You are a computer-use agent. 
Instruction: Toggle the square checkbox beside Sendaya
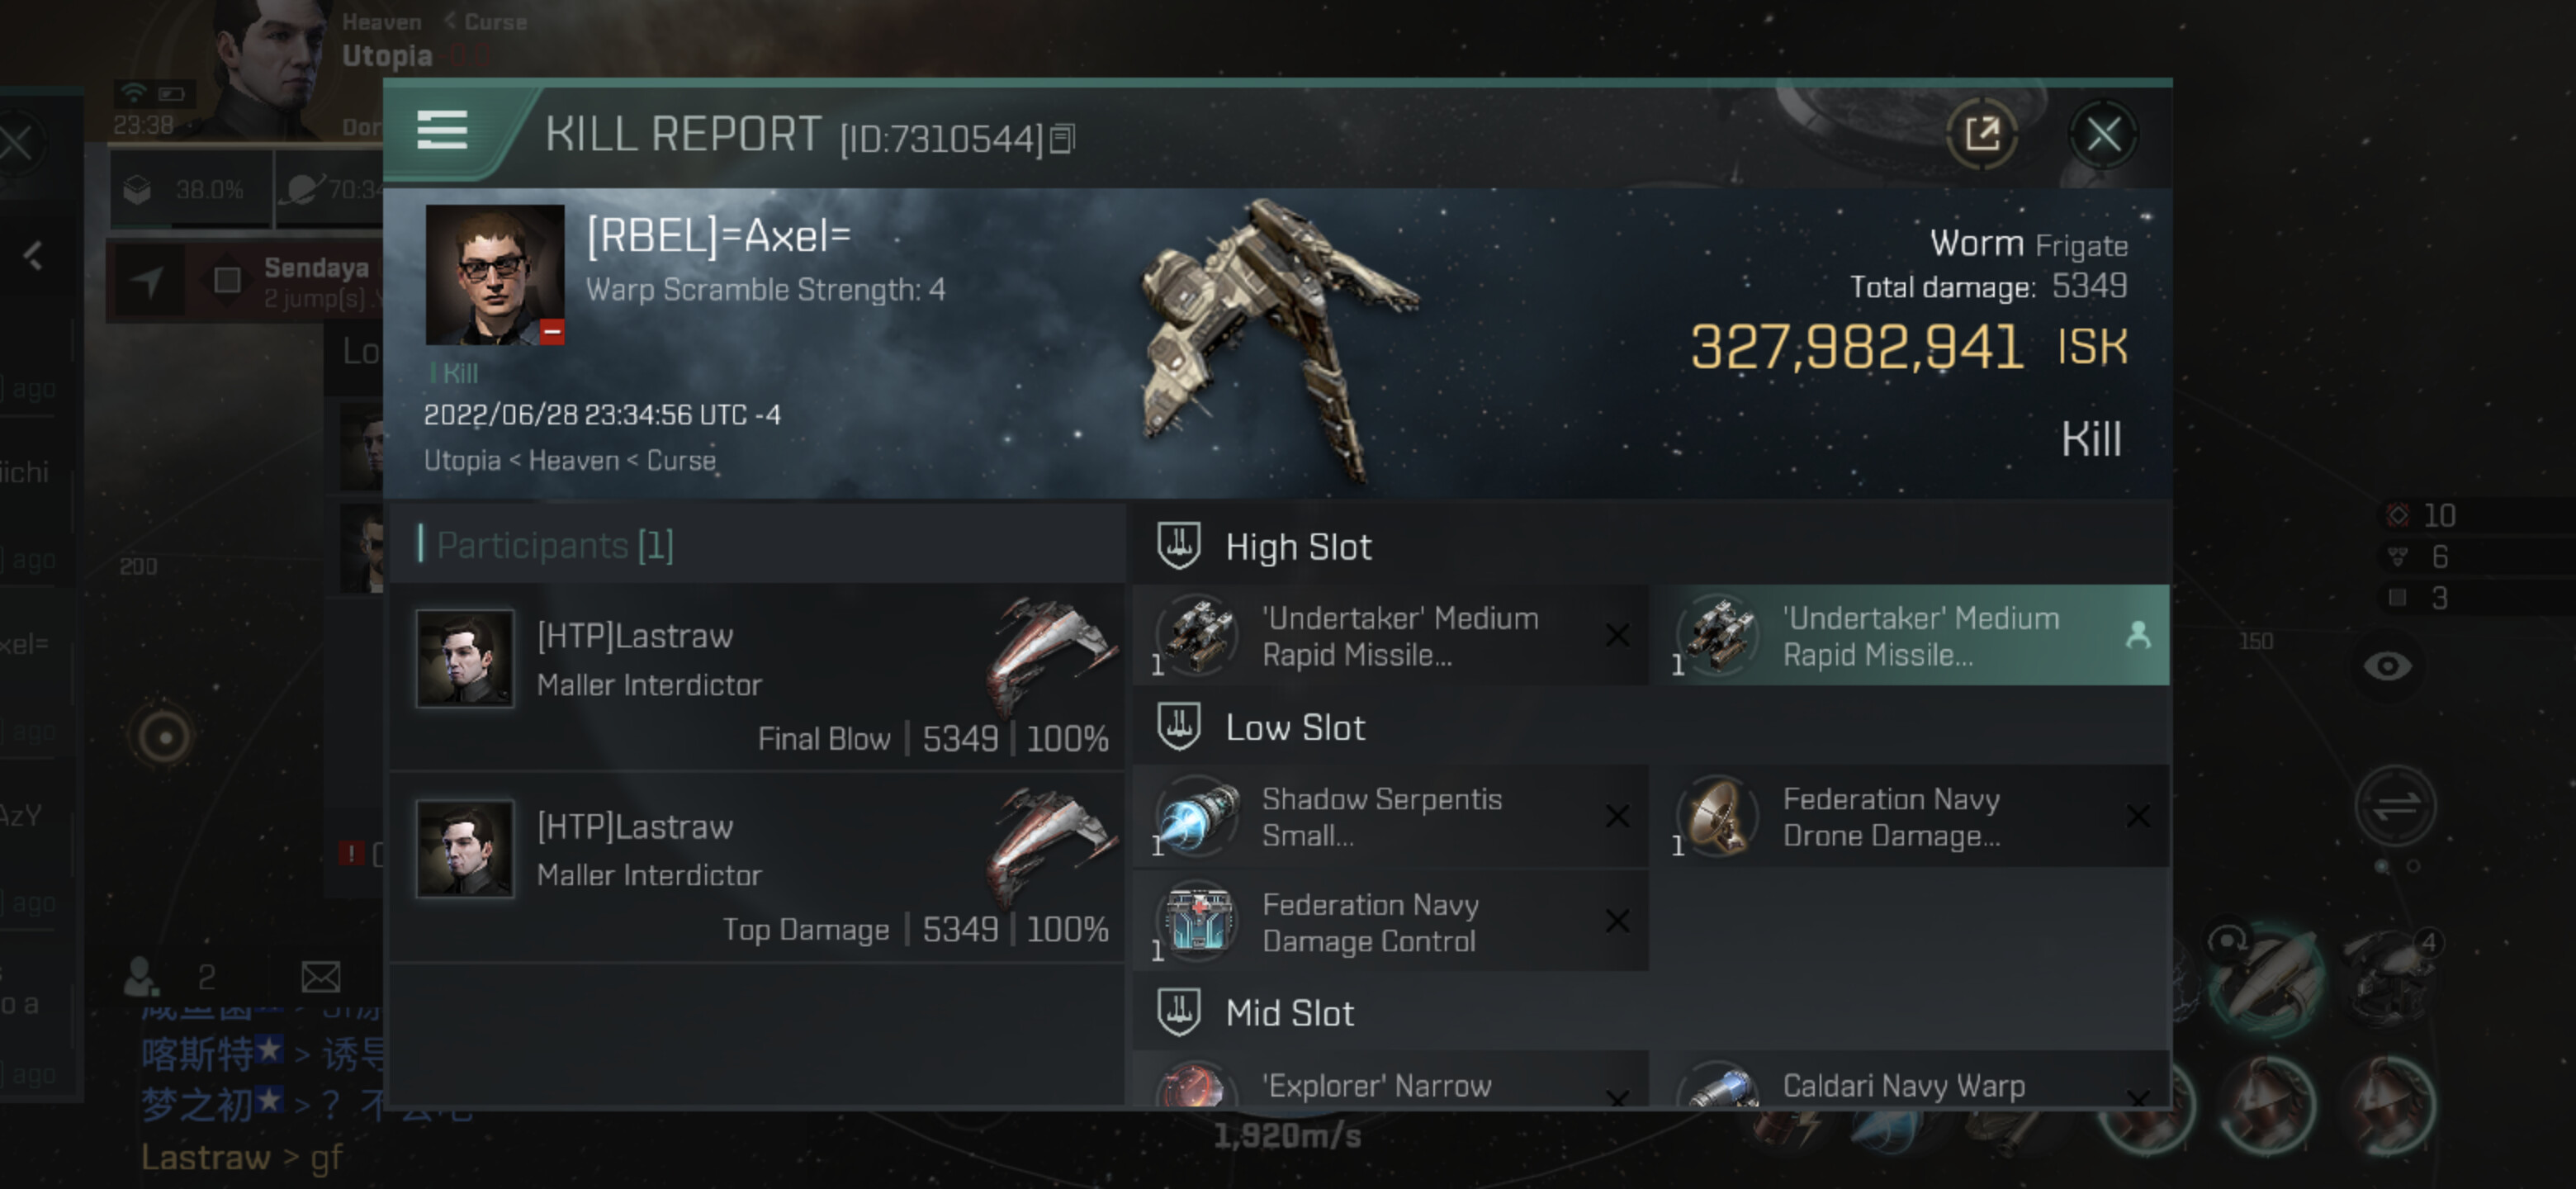point(228,281)
